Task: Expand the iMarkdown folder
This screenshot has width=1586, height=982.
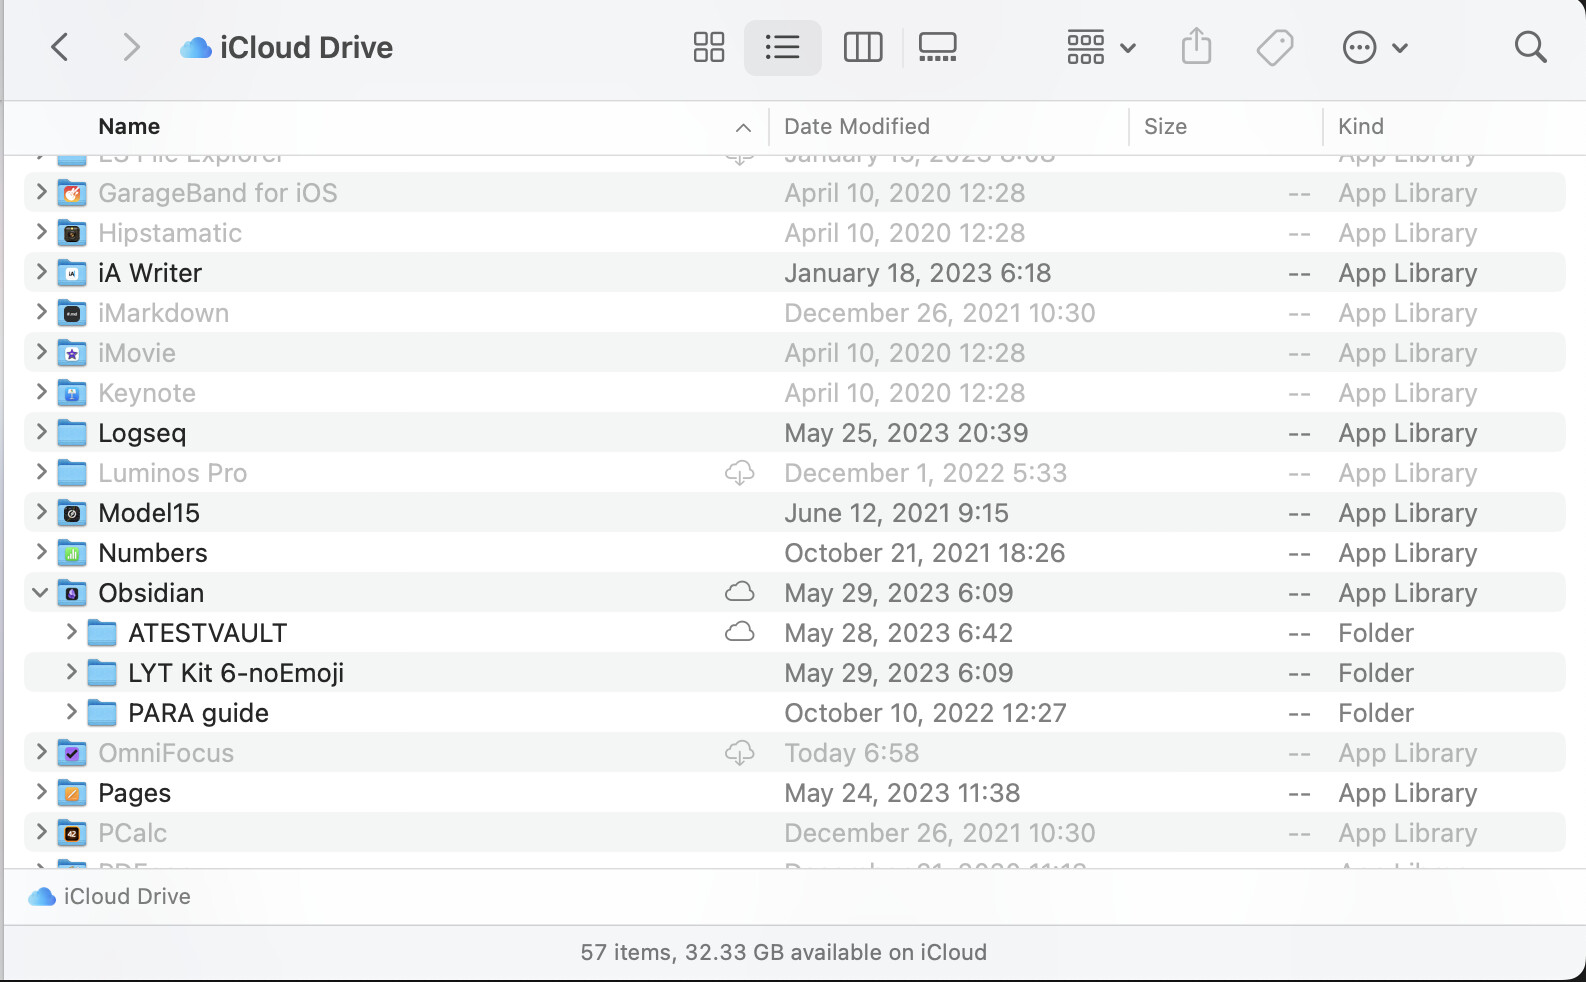Action: click(x=41, y=312)
